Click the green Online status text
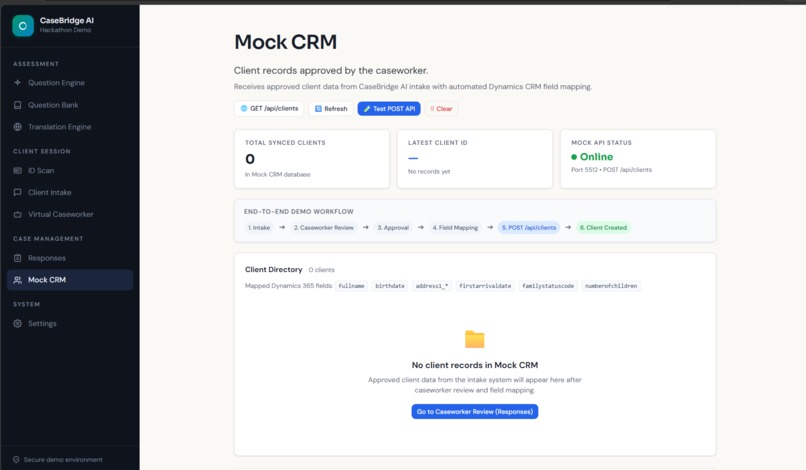Screen dimensions: 806x470 596,157
